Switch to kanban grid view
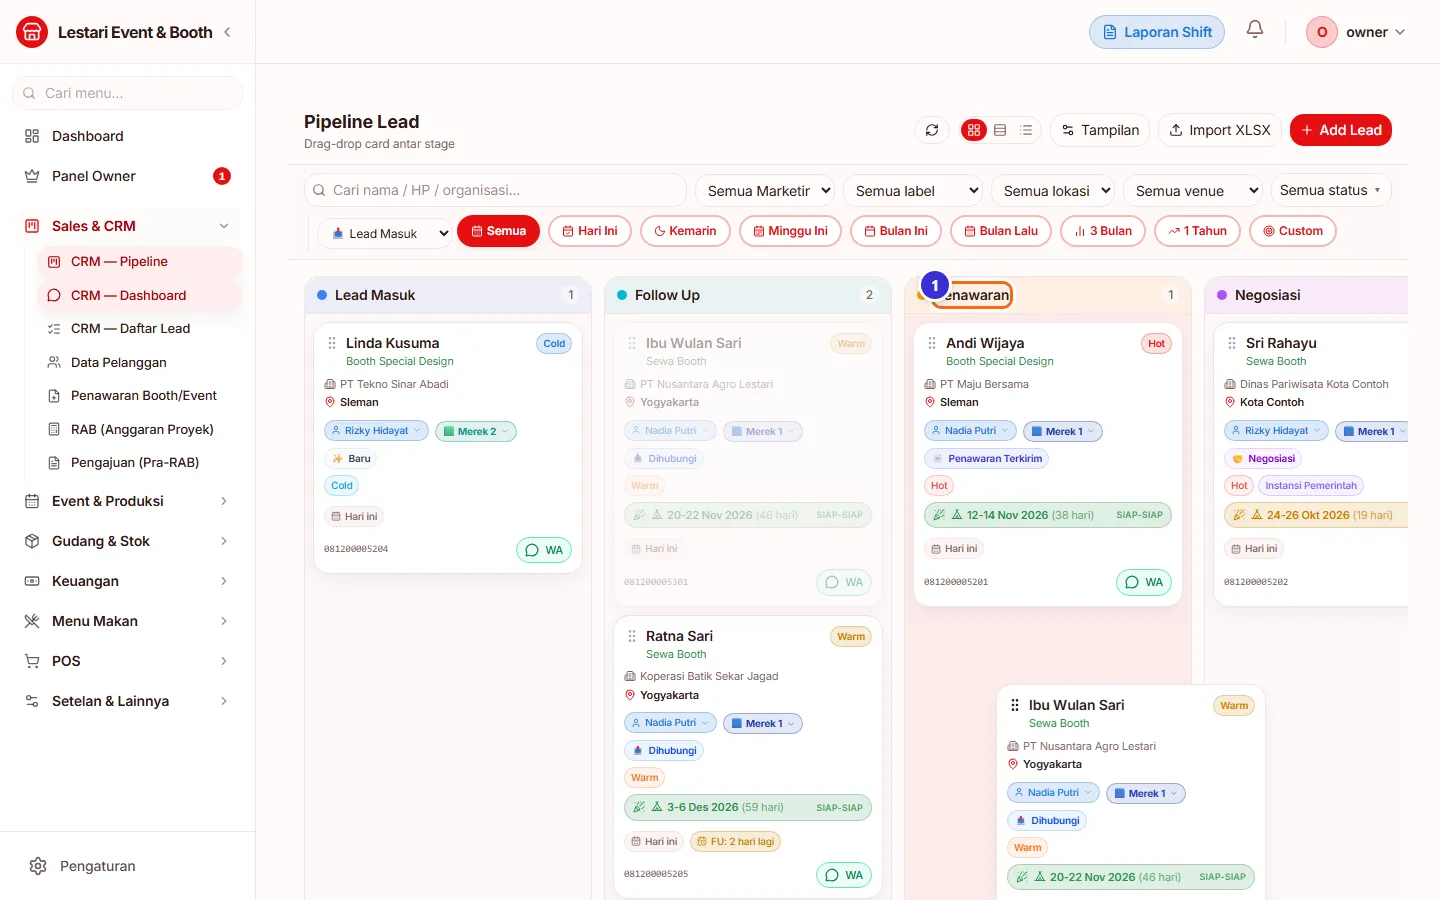This screenshot has width=1440, height=900. coord(974,130)
